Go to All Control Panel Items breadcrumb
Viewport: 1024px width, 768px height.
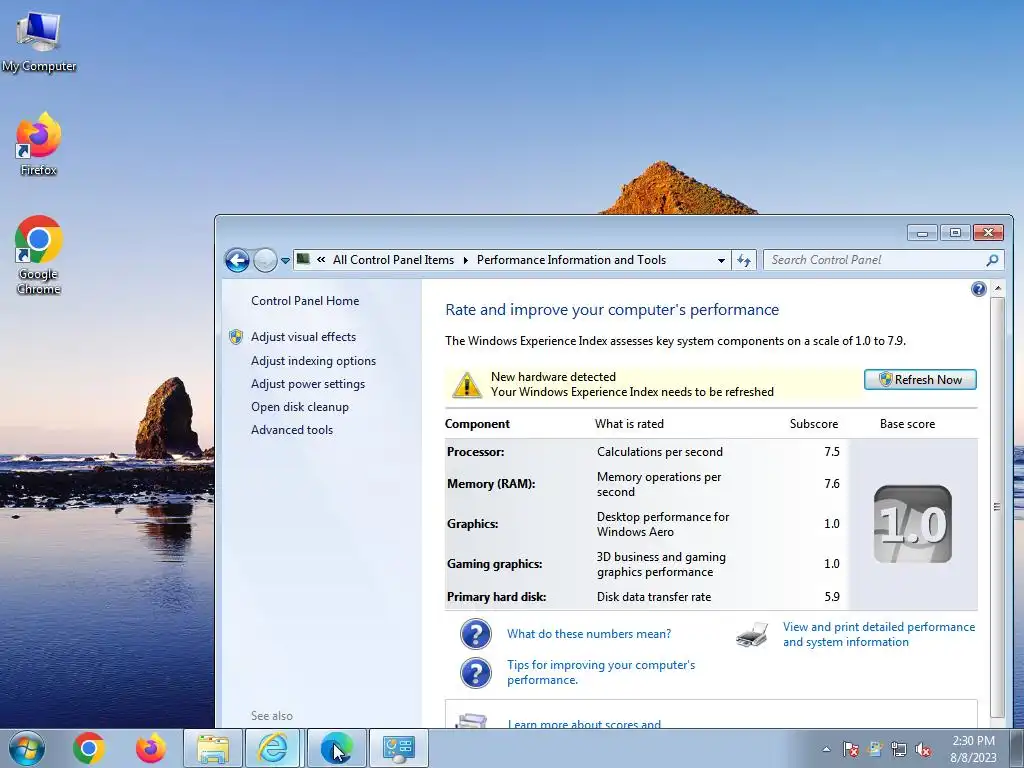[x=393, y=260]
